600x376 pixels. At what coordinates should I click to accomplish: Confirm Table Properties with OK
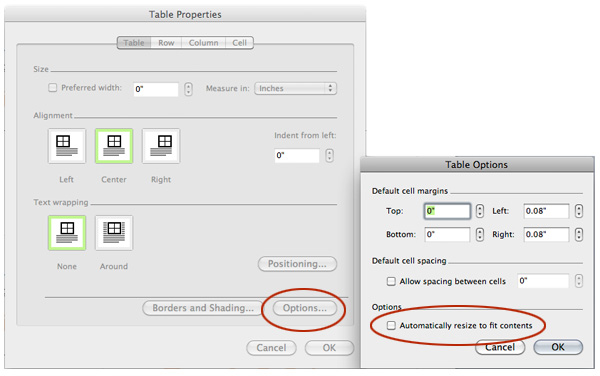tap(329, 348)
